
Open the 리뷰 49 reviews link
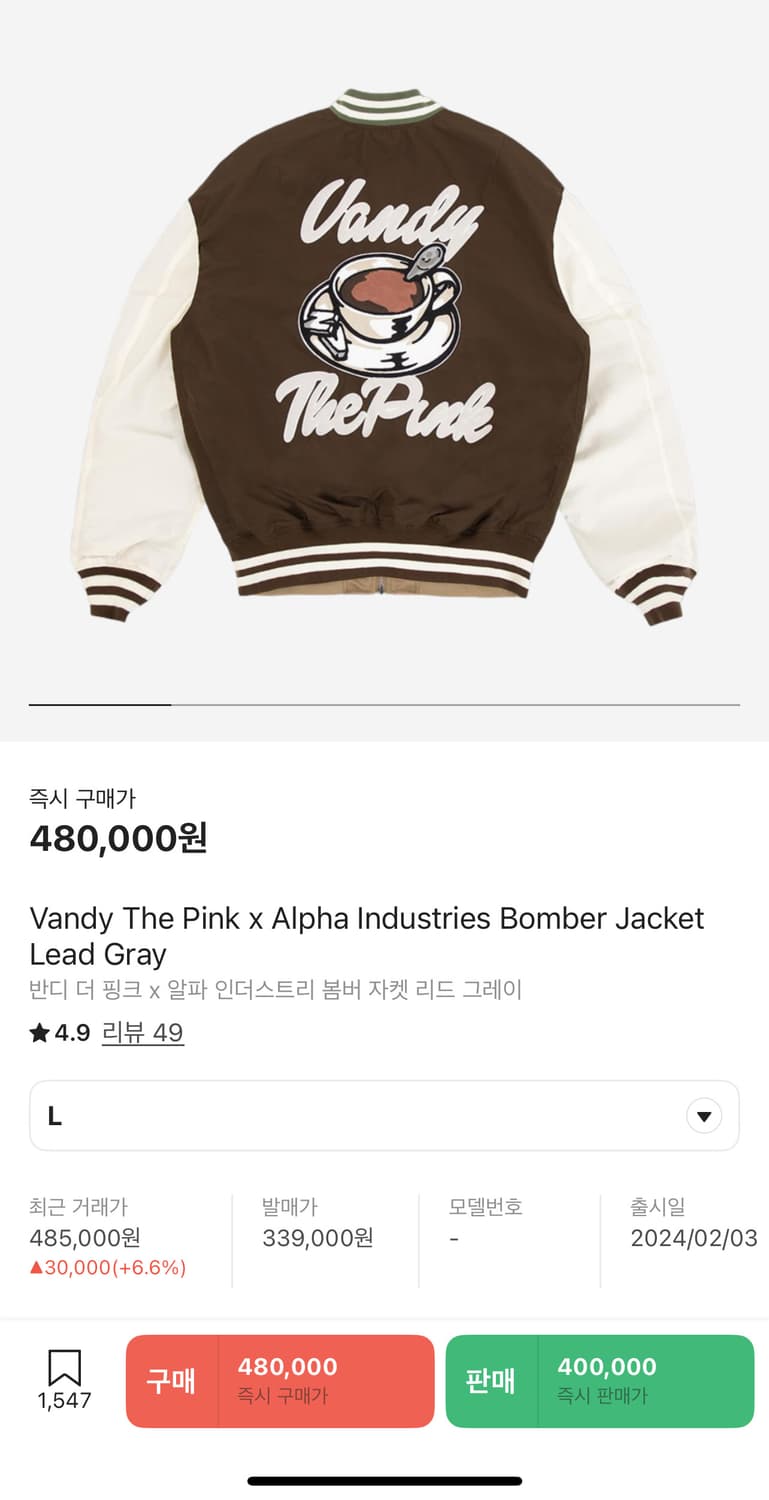(x=143, y=1033)
